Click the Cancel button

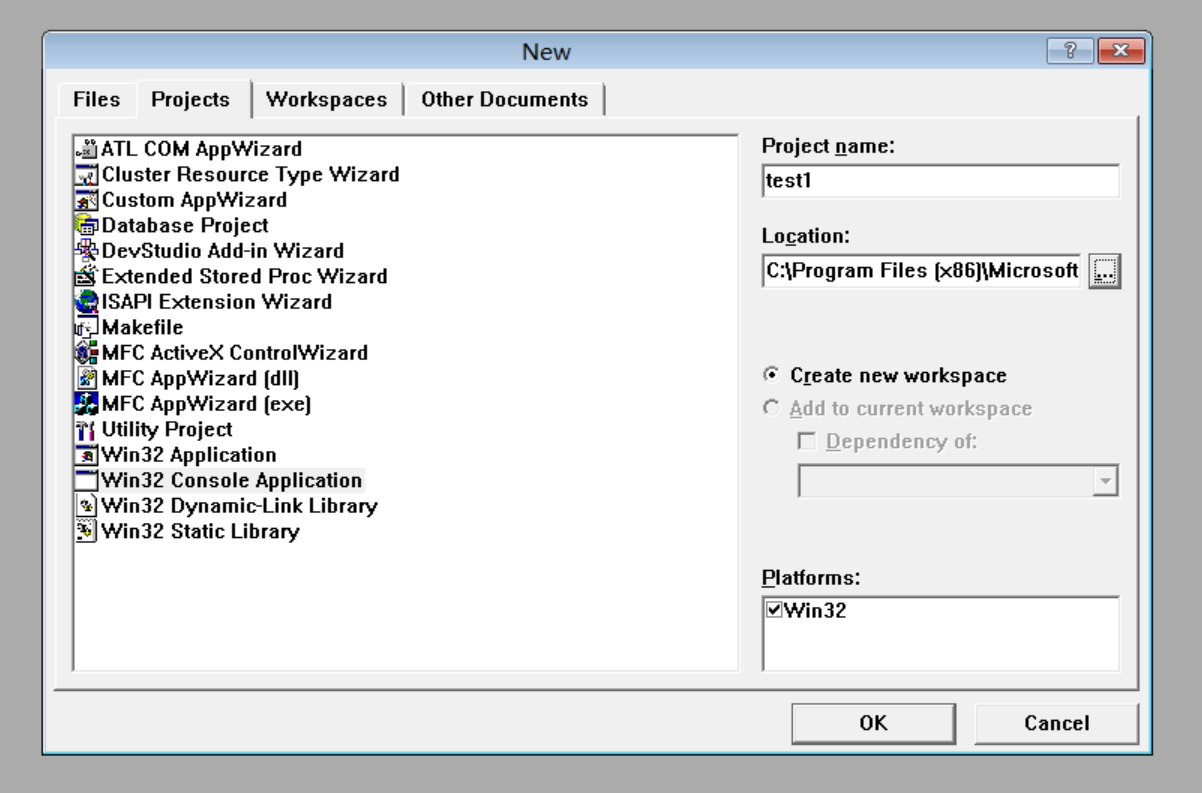pos(1056,723)
